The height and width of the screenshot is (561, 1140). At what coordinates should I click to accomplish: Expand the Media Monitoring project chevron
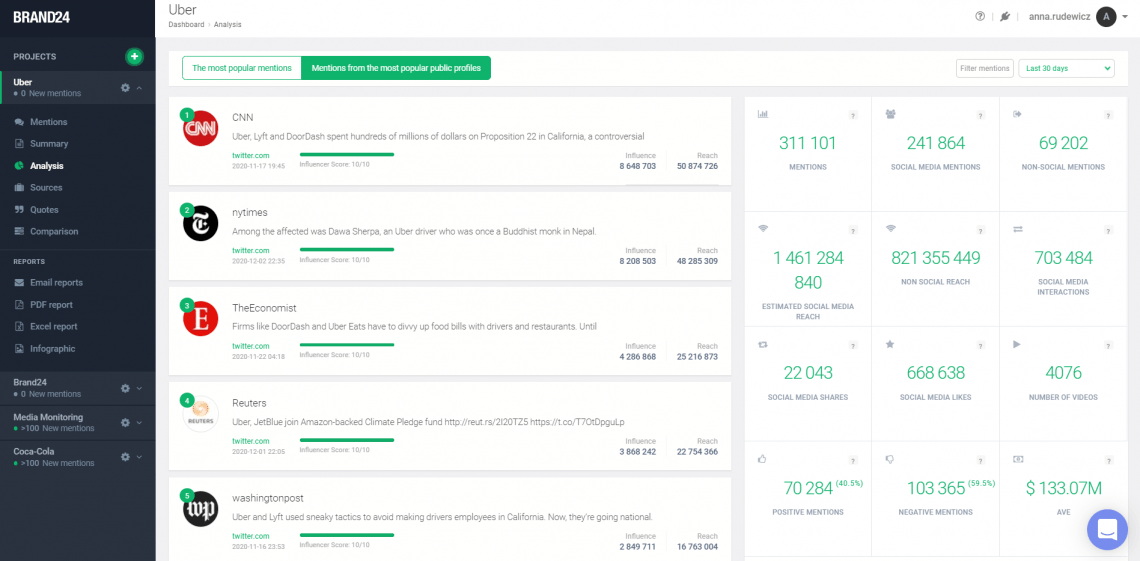(140, 423)
